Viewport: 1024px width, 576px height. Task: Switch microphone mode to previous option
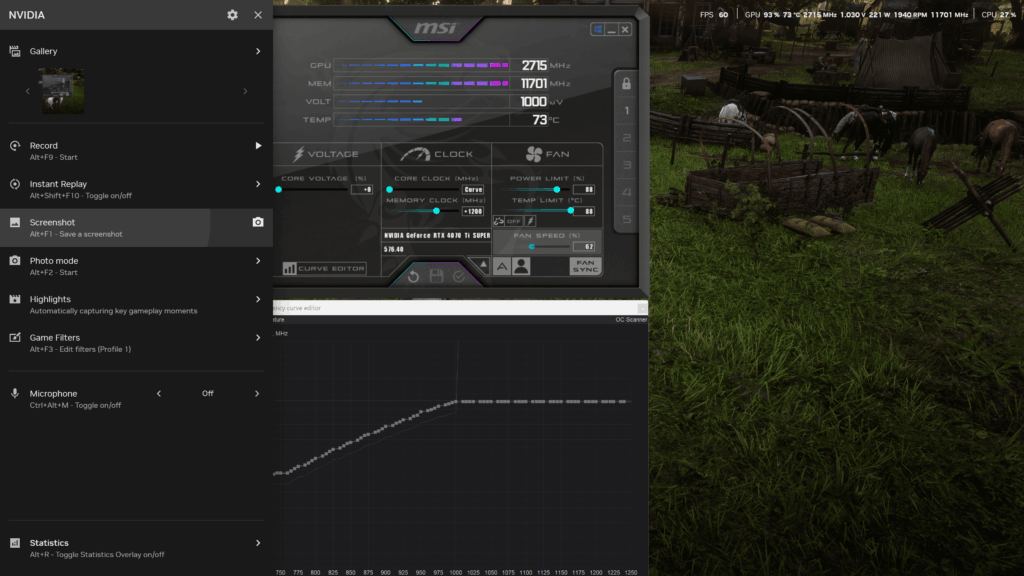(159, 394)
